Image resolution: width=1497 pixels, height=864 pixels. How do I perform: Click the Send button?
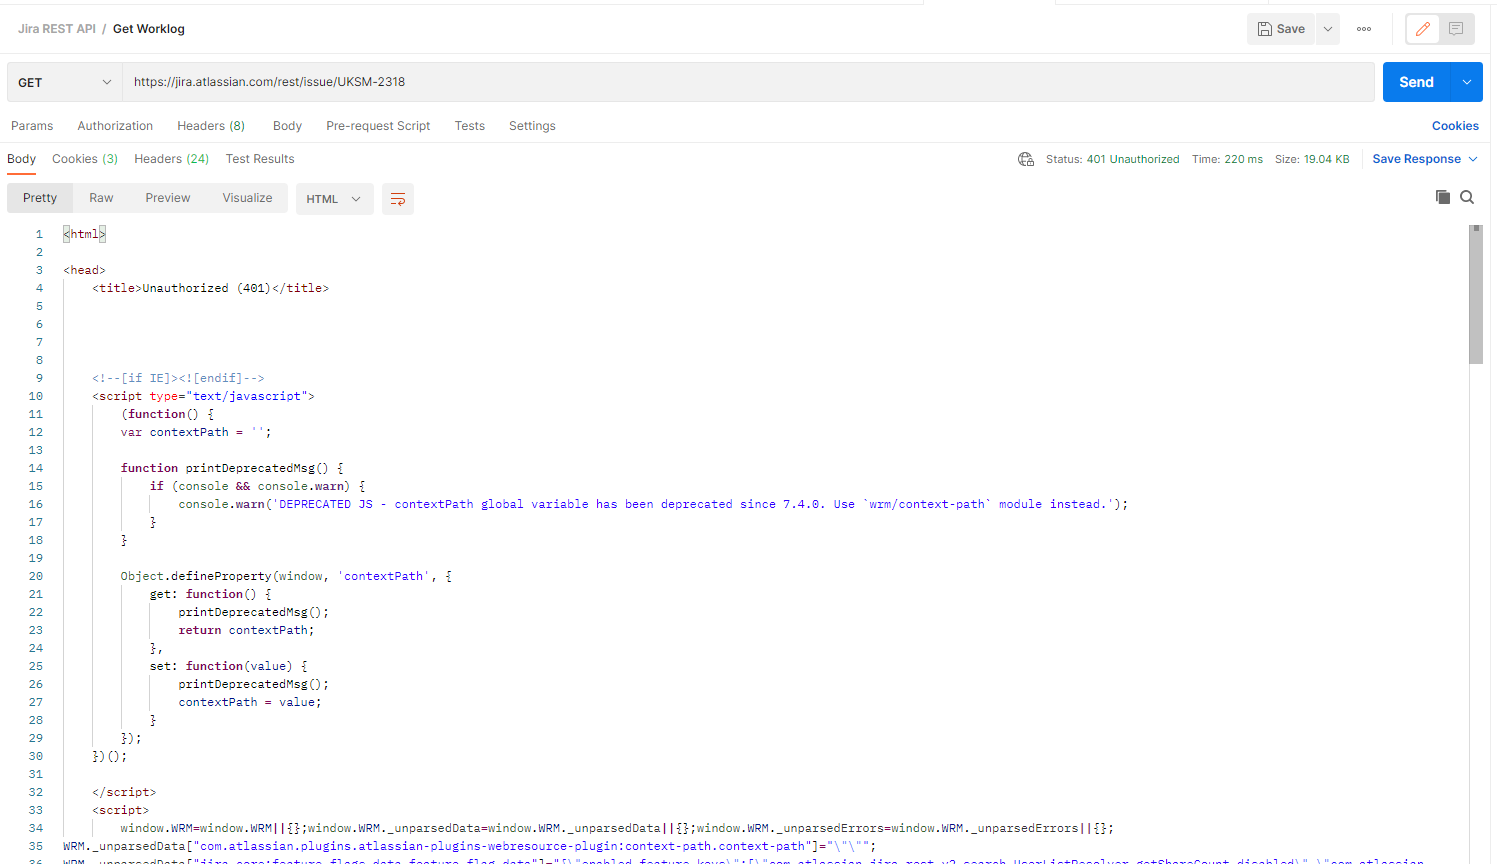(x=1416, y=82)
